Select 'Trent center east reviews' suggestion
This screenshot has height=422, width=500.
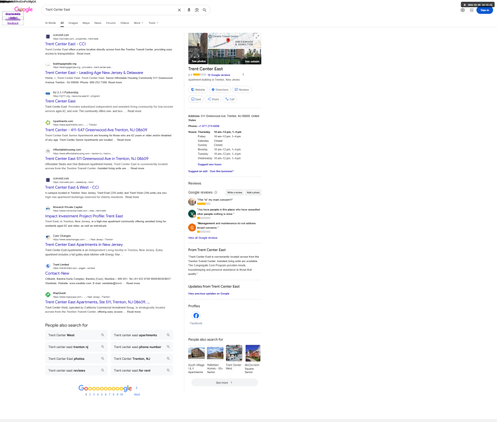click(x=76, y=370)
